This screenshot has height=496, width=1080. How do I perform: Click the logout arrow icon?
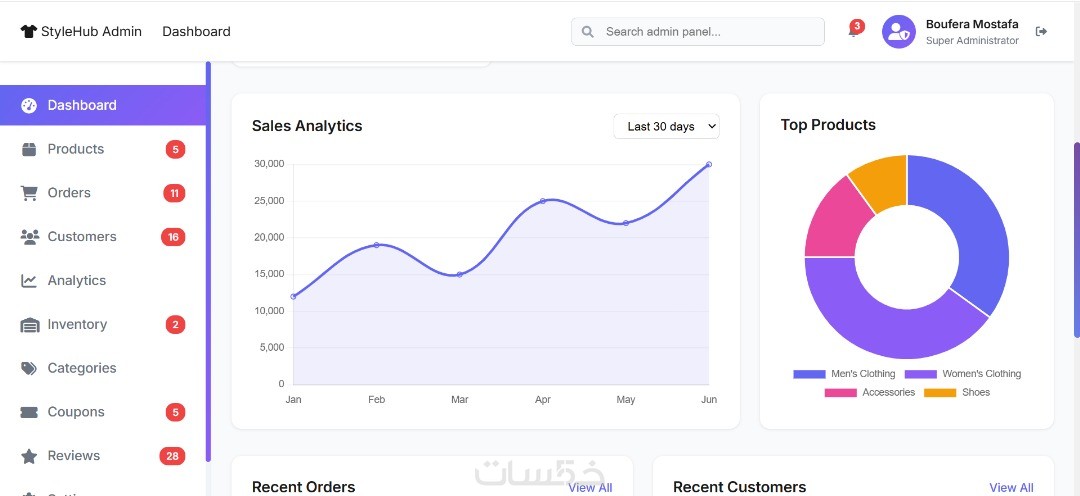pyautogui.click(x=1041, y=32)
